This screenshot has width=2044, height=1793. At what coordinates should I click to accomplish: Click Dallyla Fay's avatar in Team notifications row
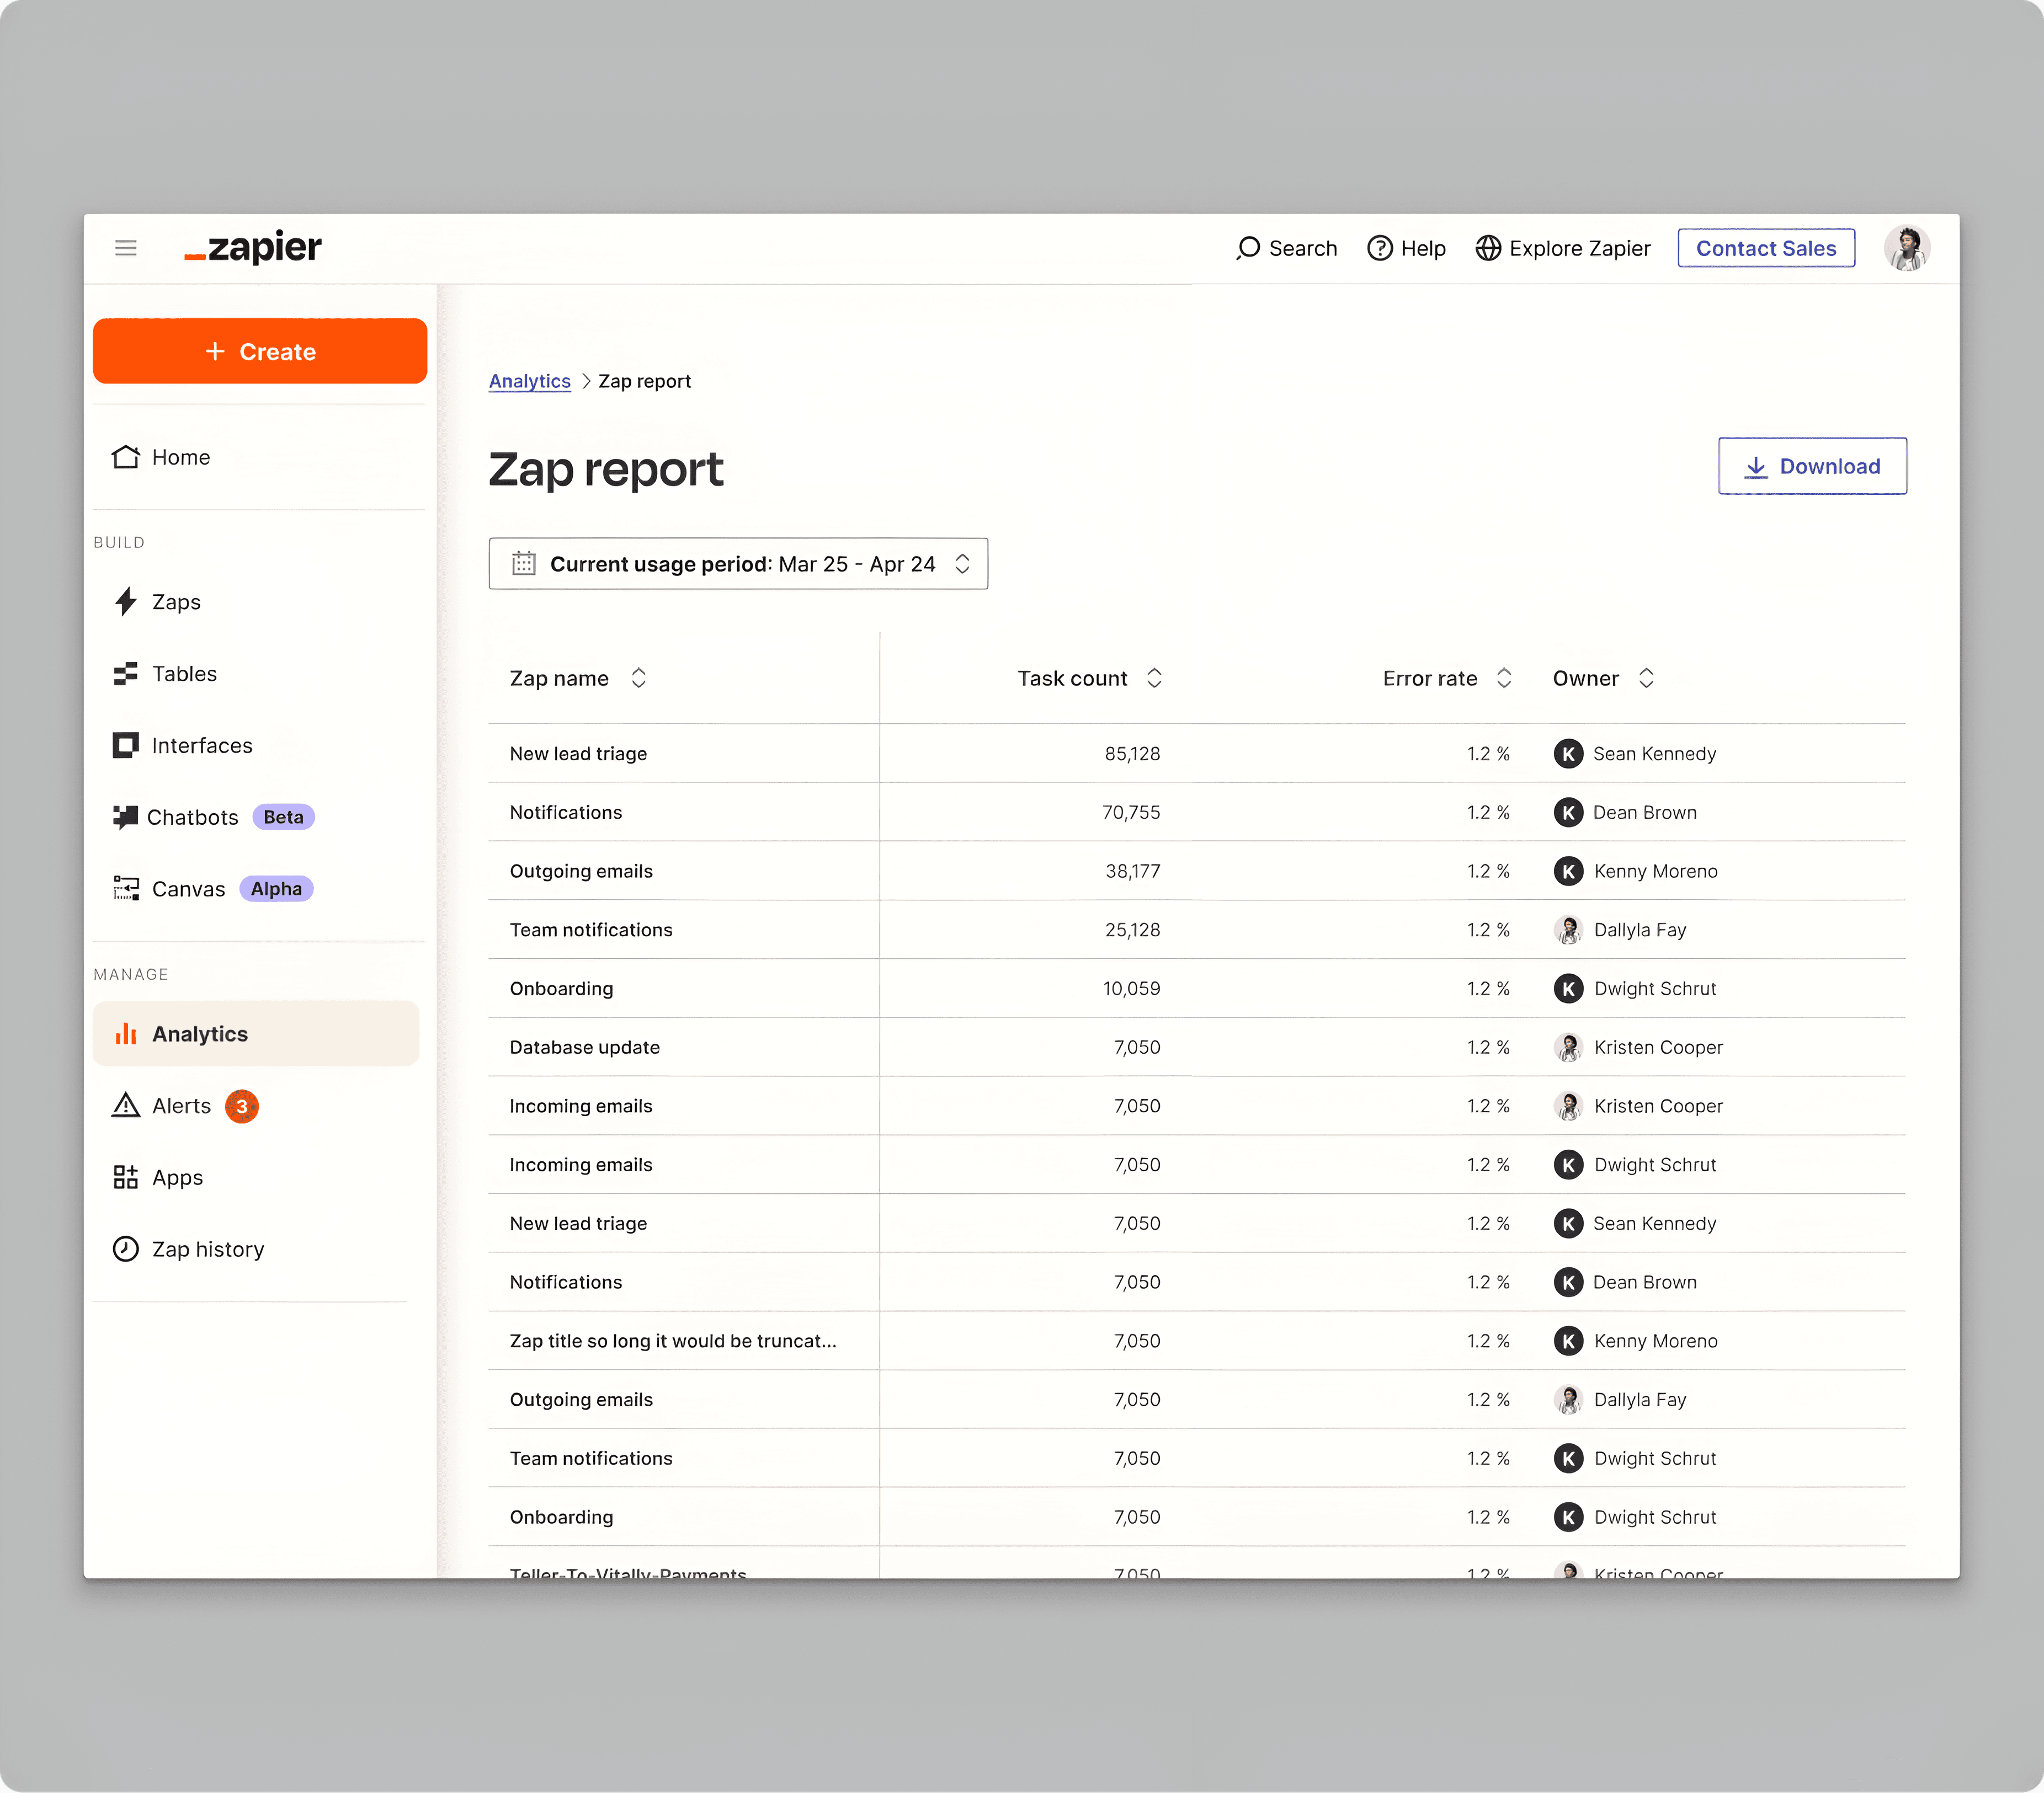coord(1568,930)
